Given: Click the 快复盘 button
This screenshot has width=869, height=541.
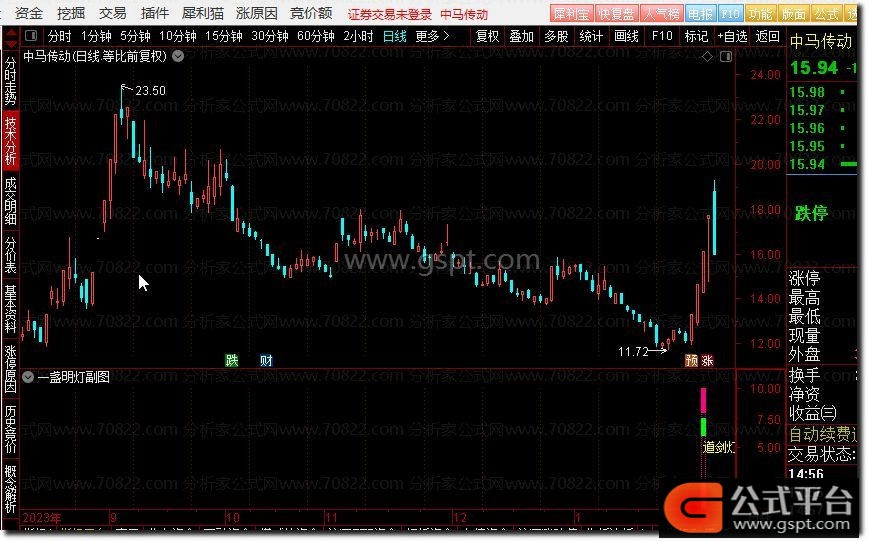Looking at the screenshot, I should [616, 14].
